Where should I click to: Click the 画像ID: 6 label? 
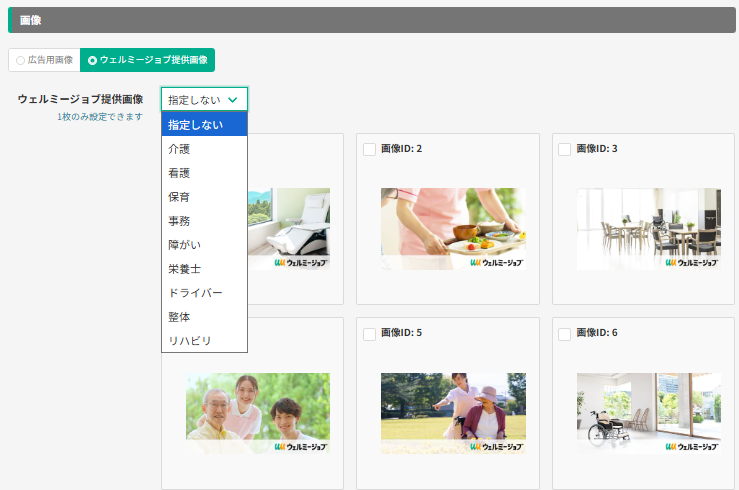click(x=597, y=333)
